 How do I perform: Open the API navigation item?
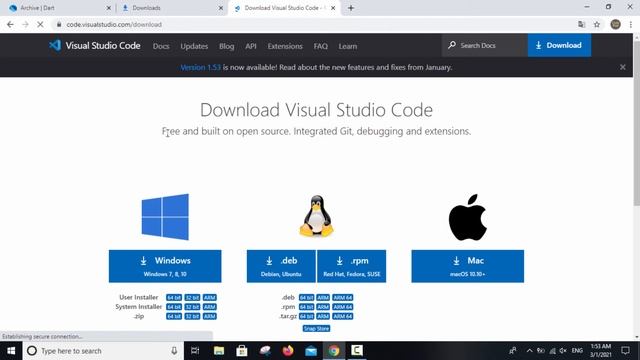pos(251,46)
